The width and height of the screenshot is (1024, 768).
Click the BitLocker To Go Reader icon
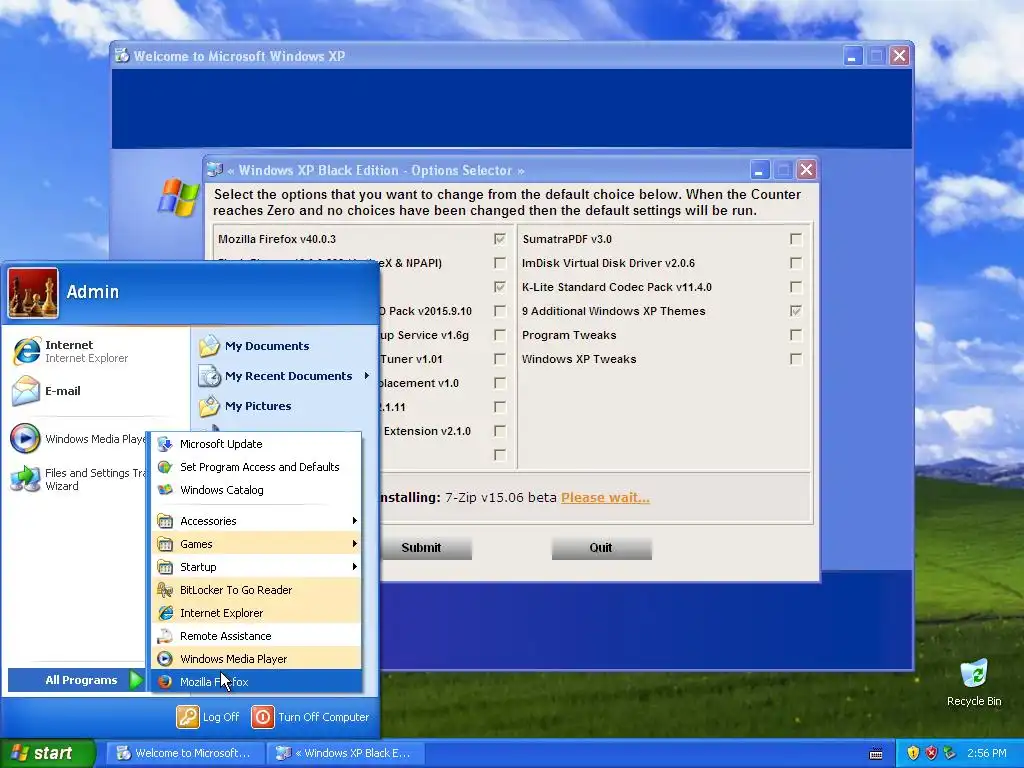coord(165,590)
